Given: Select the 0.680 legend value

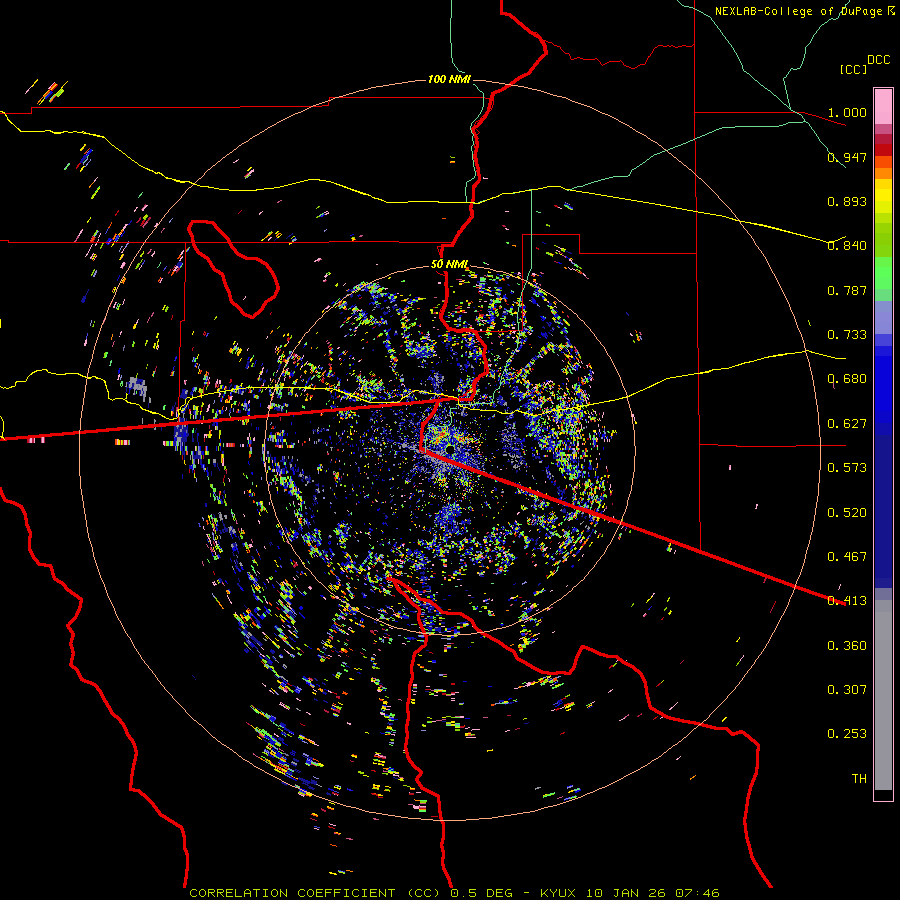Looking at the screenshot, I should pos(847,379).
